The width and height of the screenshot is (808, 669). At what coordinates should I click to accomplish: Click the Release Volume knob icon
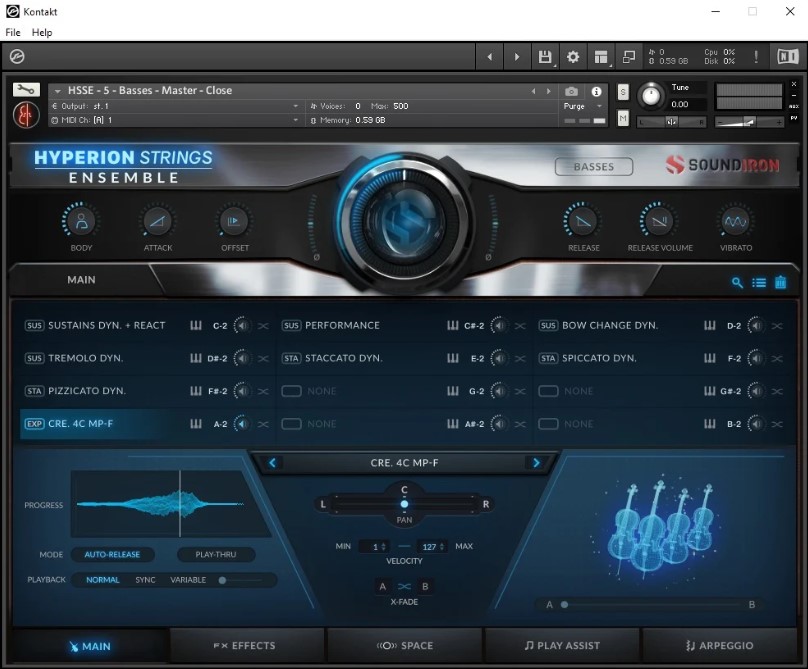pos(659,221)
